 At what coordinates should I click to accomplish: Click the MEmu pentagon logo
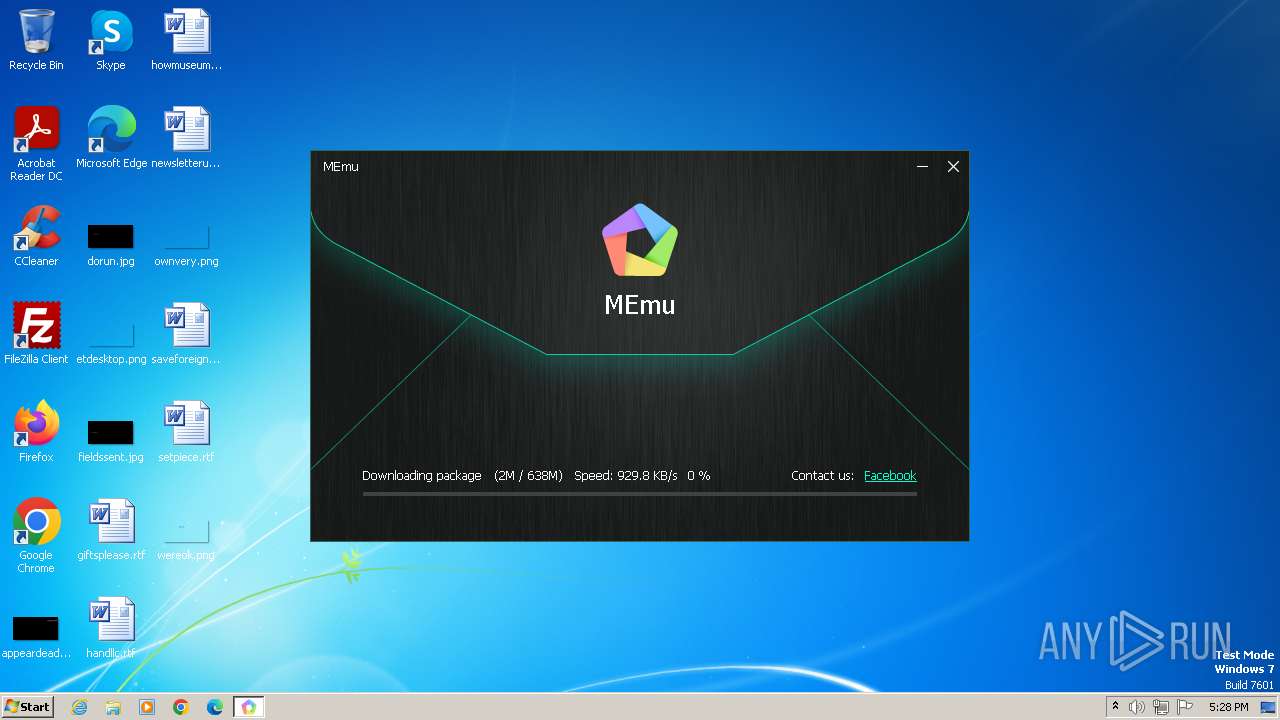(x=640, y=240)
